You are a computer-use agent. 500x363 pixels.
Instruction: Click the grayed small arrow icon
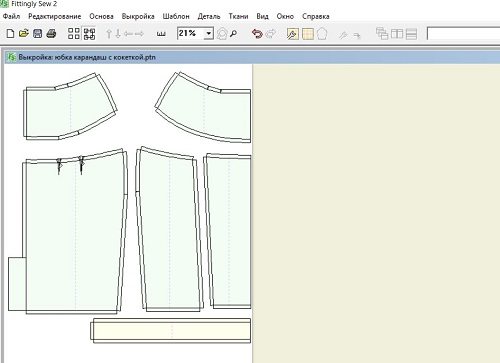coord(357,35)
